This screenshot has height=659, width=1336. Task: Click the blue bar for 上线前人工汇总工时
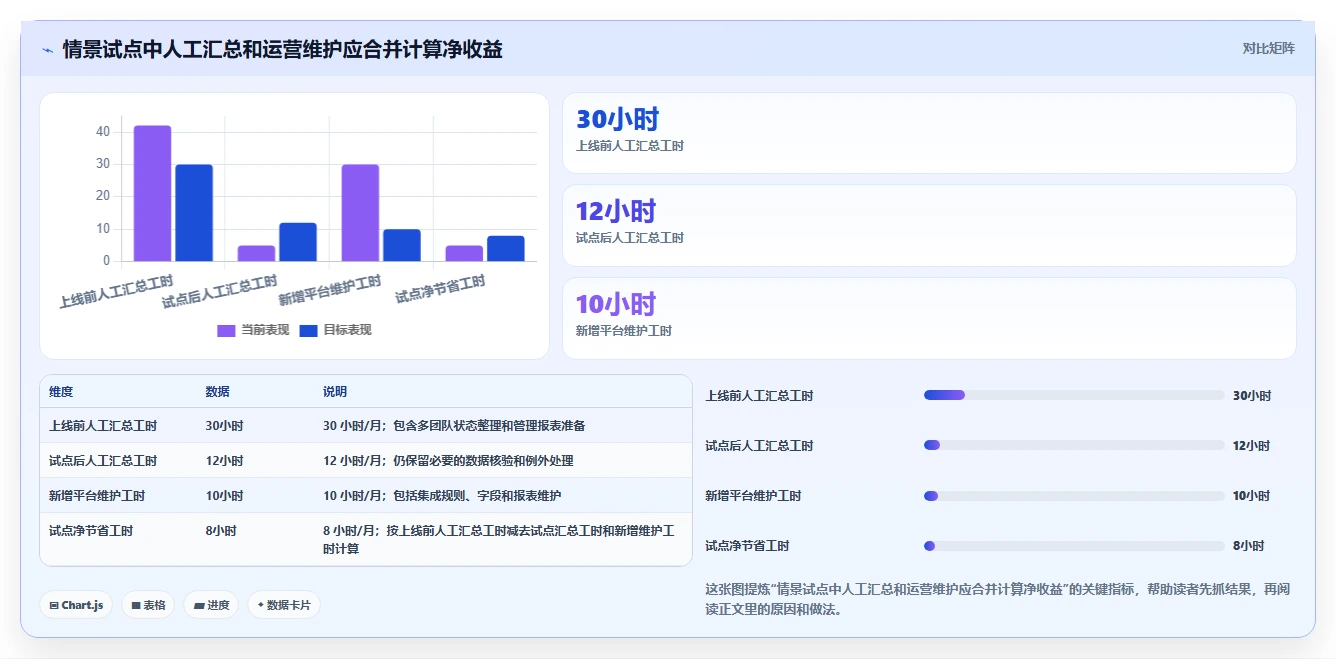(194, 213)
